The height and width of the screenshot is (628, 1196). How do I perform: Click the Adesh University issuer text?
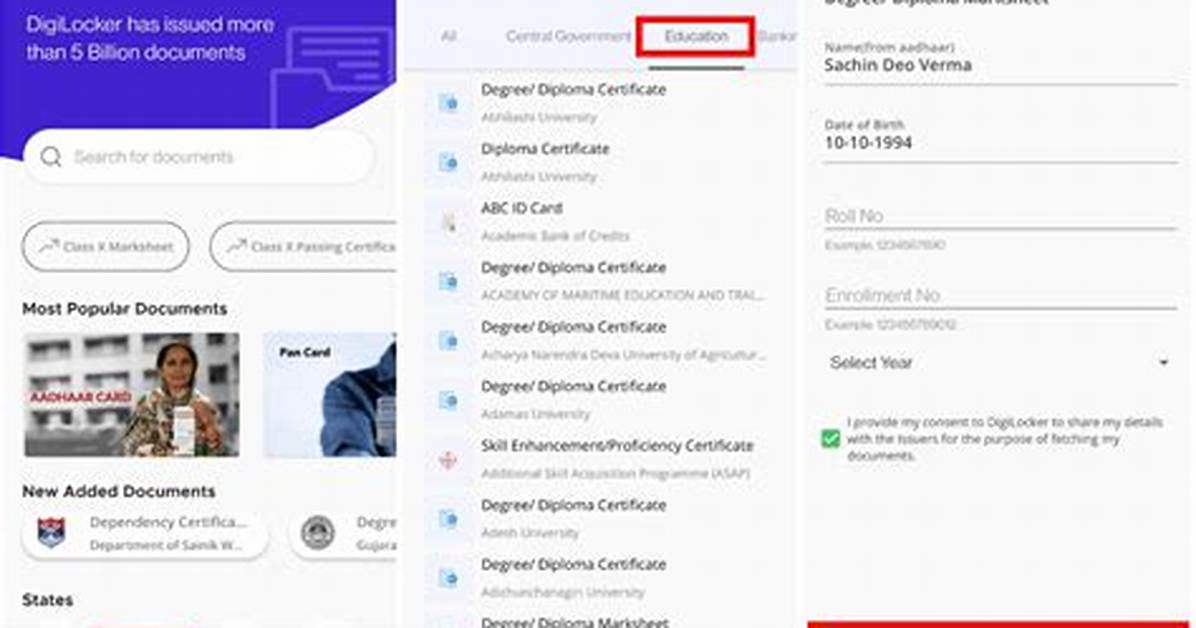[x=530, y=533]
